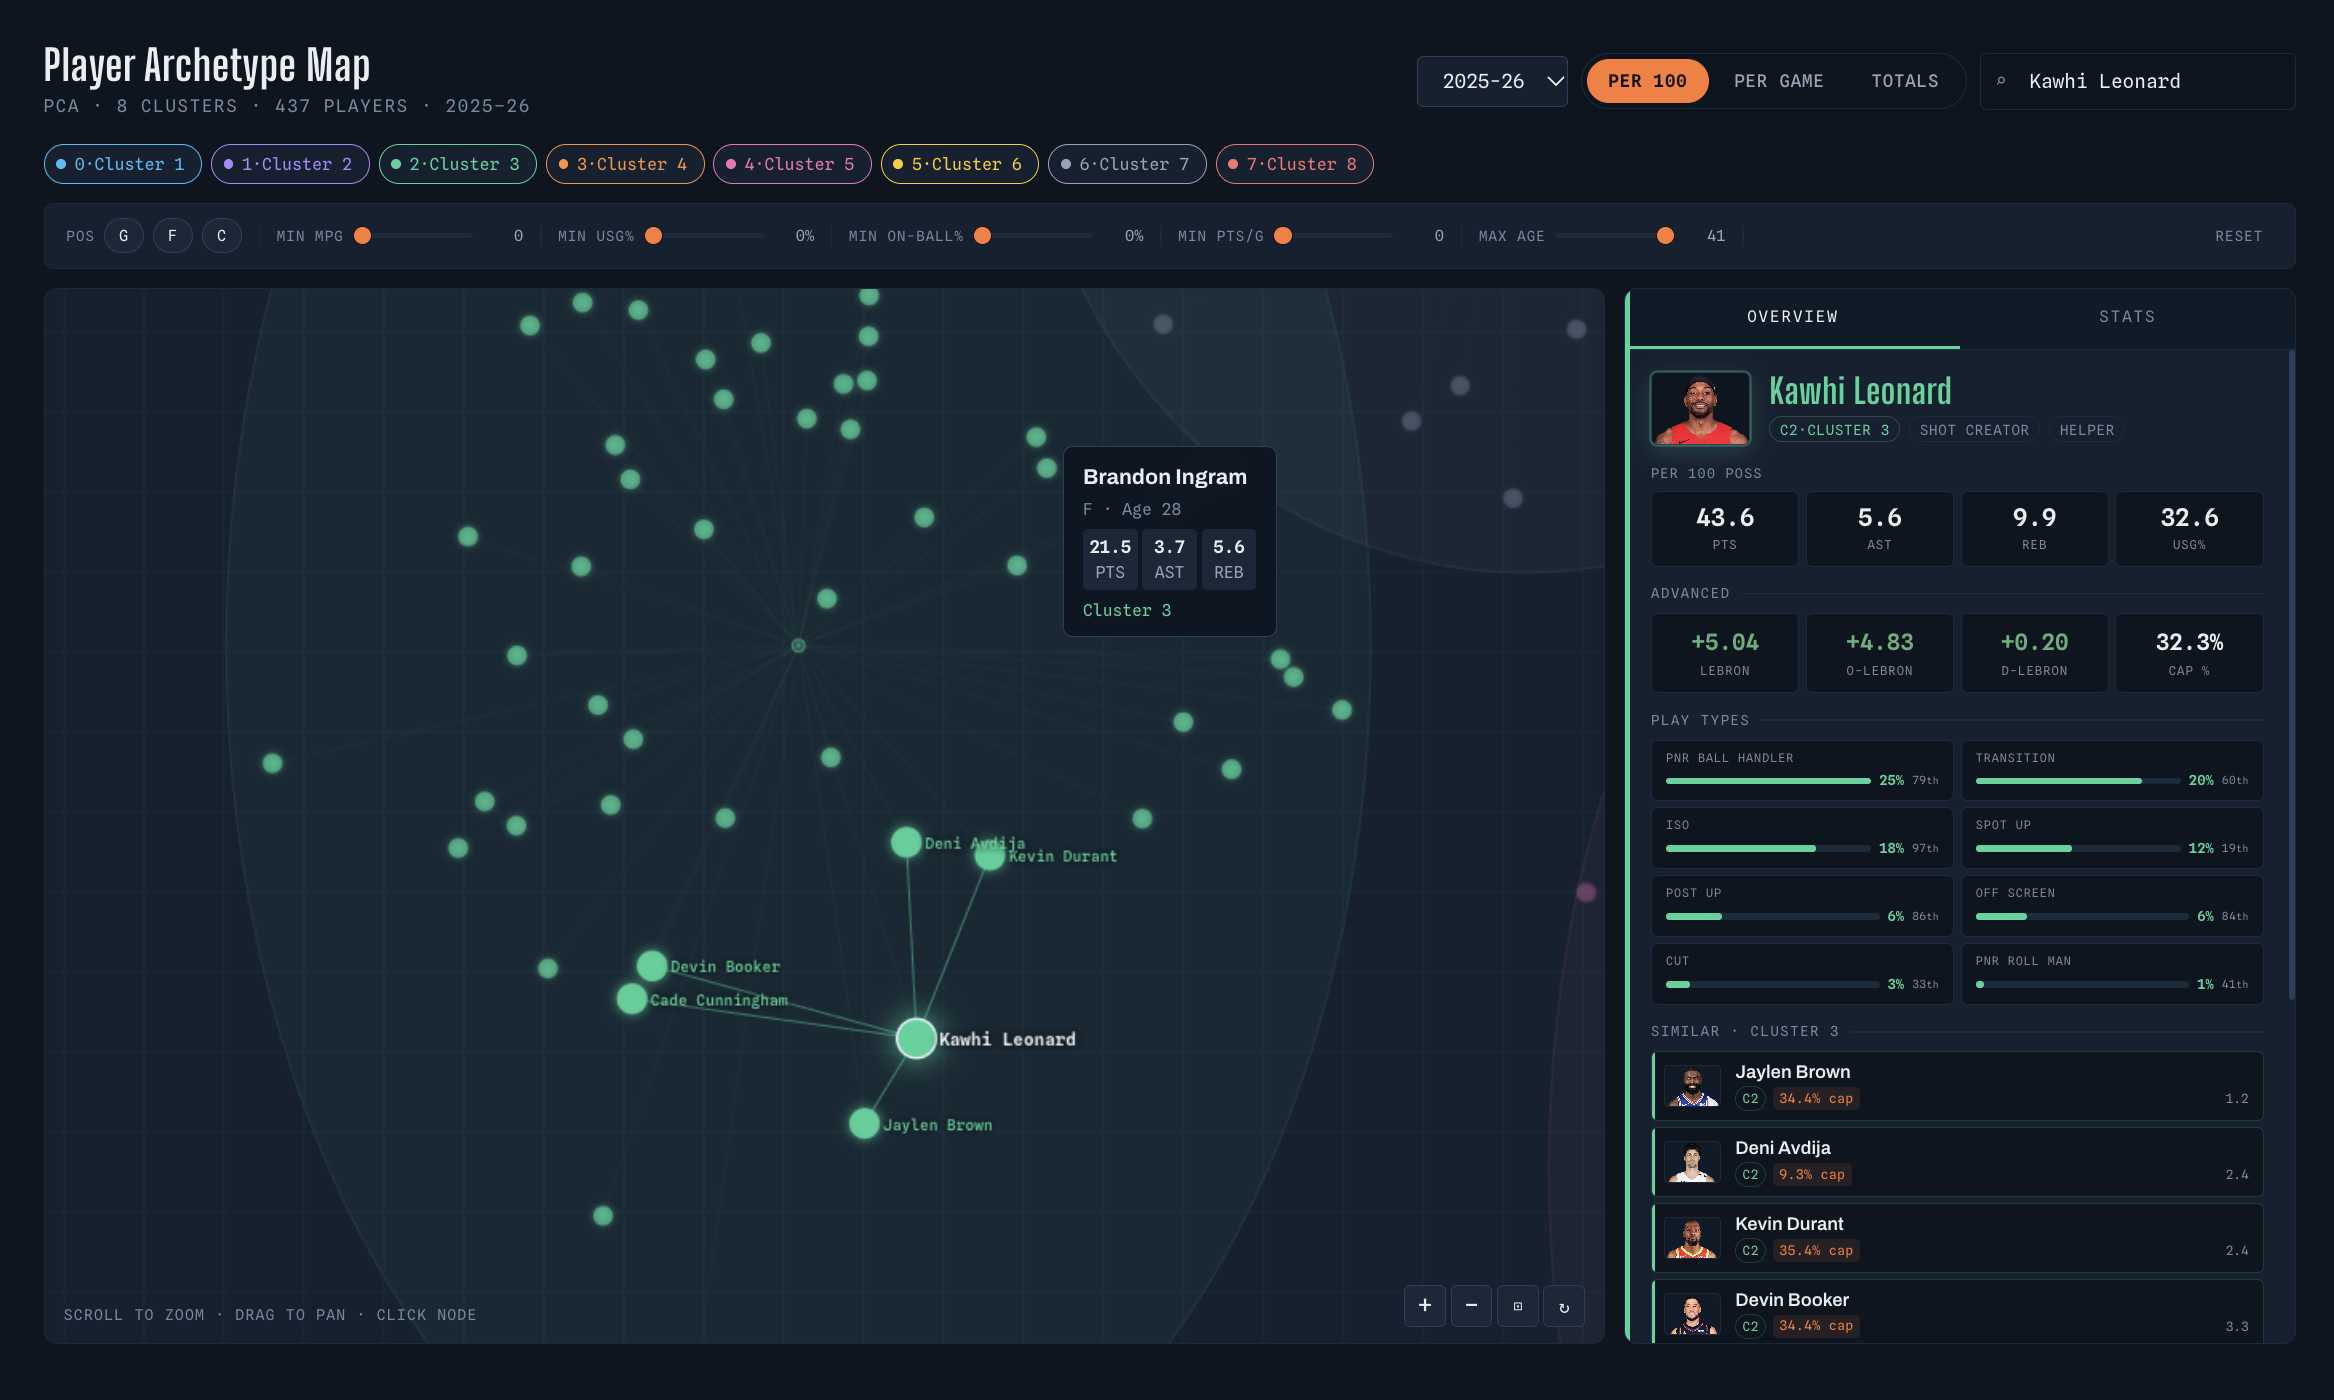
Task: Click the C2·CLUSTER 3 badge under player name
Action: coord(1834,430)
